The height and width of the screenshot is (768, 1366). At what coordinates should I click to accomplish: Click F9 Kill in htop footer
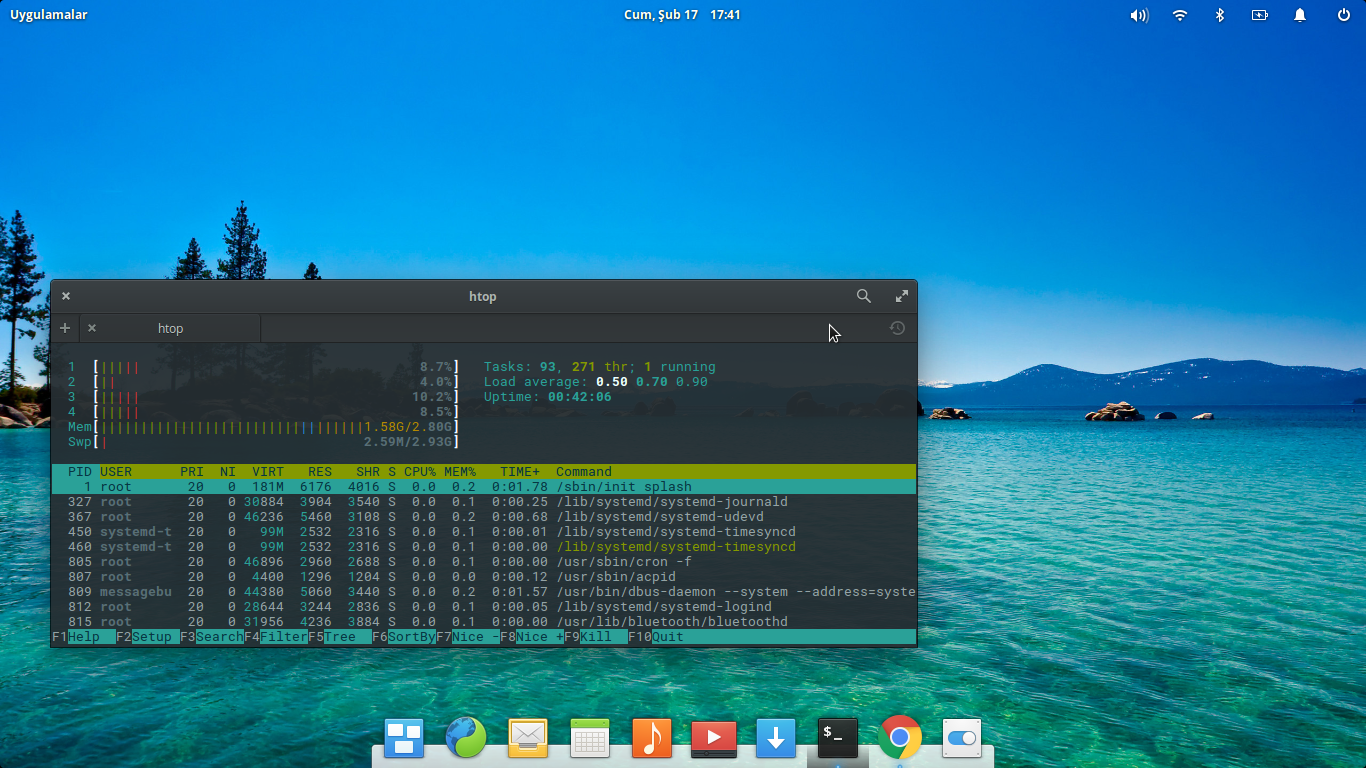(x=596, y=637)
